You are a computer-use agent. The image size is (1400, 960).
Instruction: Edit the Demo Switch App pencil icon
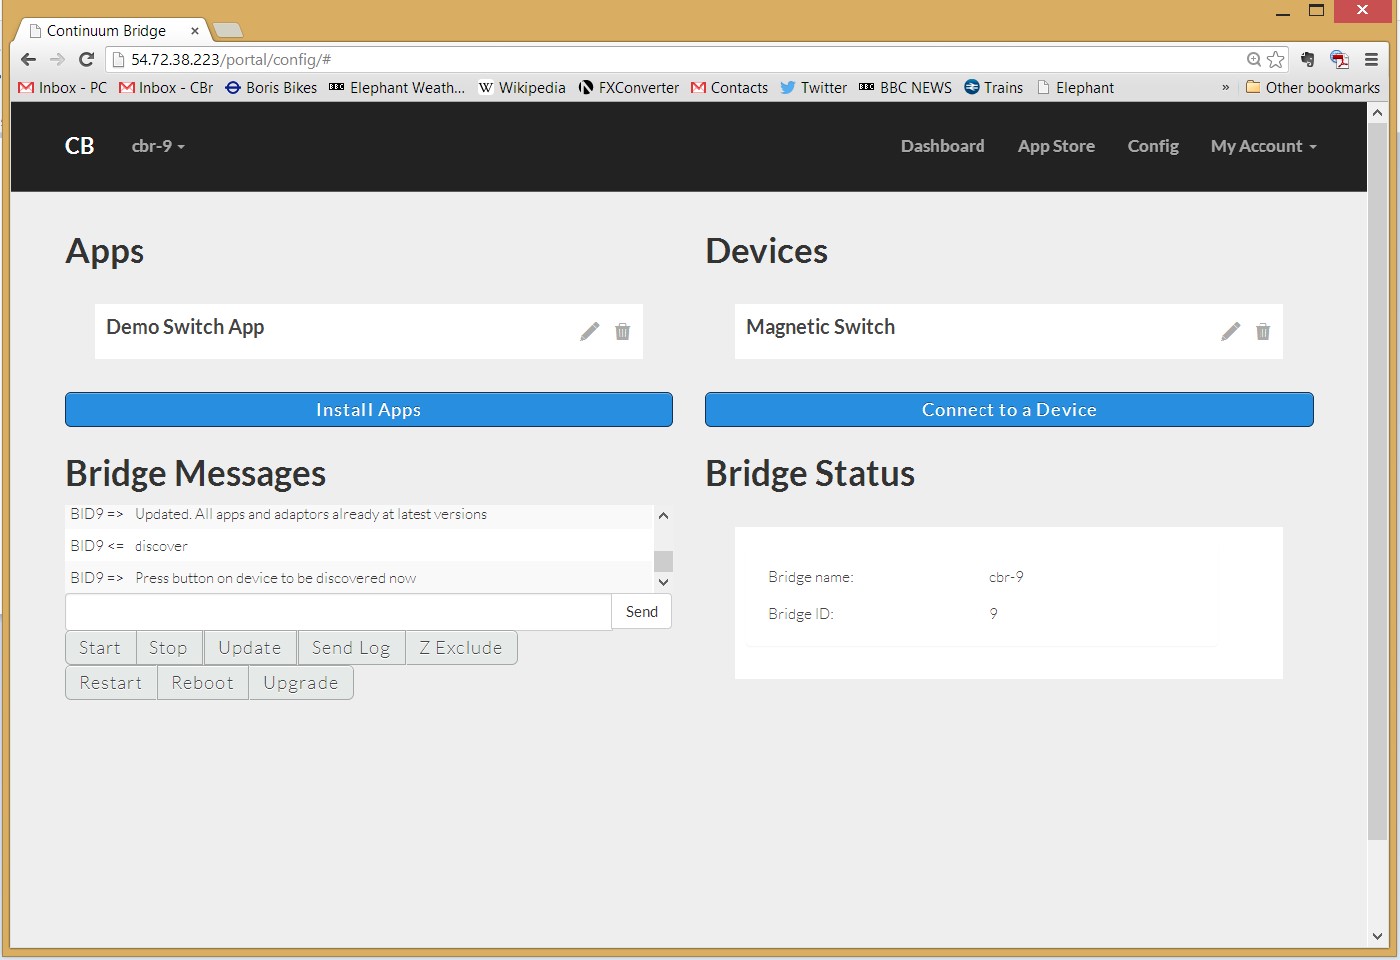tap(590, 331)
